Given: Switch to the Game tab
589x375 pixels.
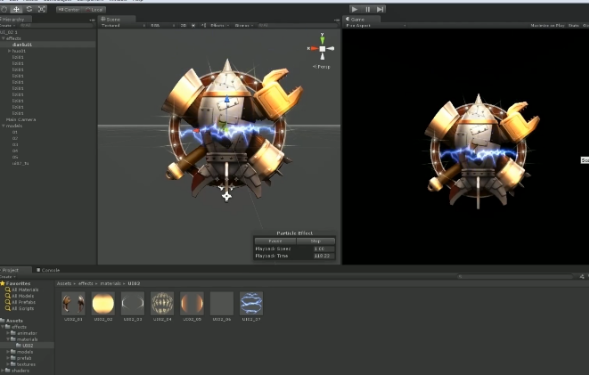Looking at the screenshot, I should pyautogui.click(x=361, y=19).
